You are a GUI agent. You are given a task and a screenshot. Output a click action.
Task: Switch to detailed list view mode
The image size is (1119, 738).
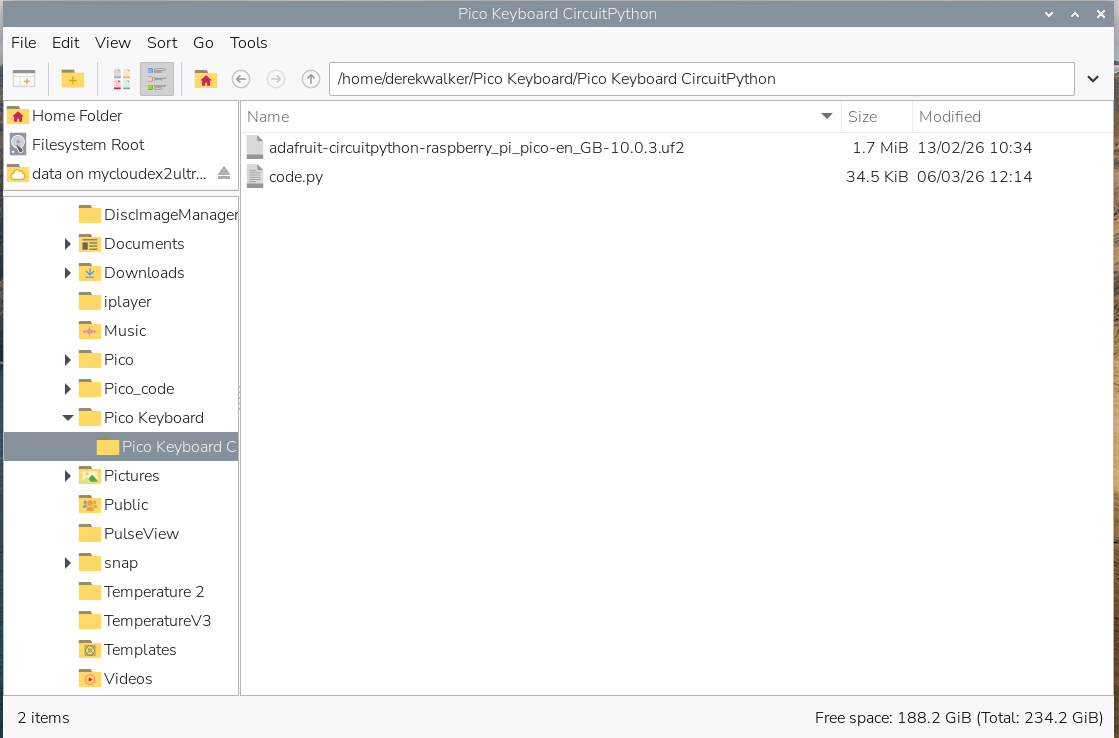pyautogui.click(x=156, y=79)
